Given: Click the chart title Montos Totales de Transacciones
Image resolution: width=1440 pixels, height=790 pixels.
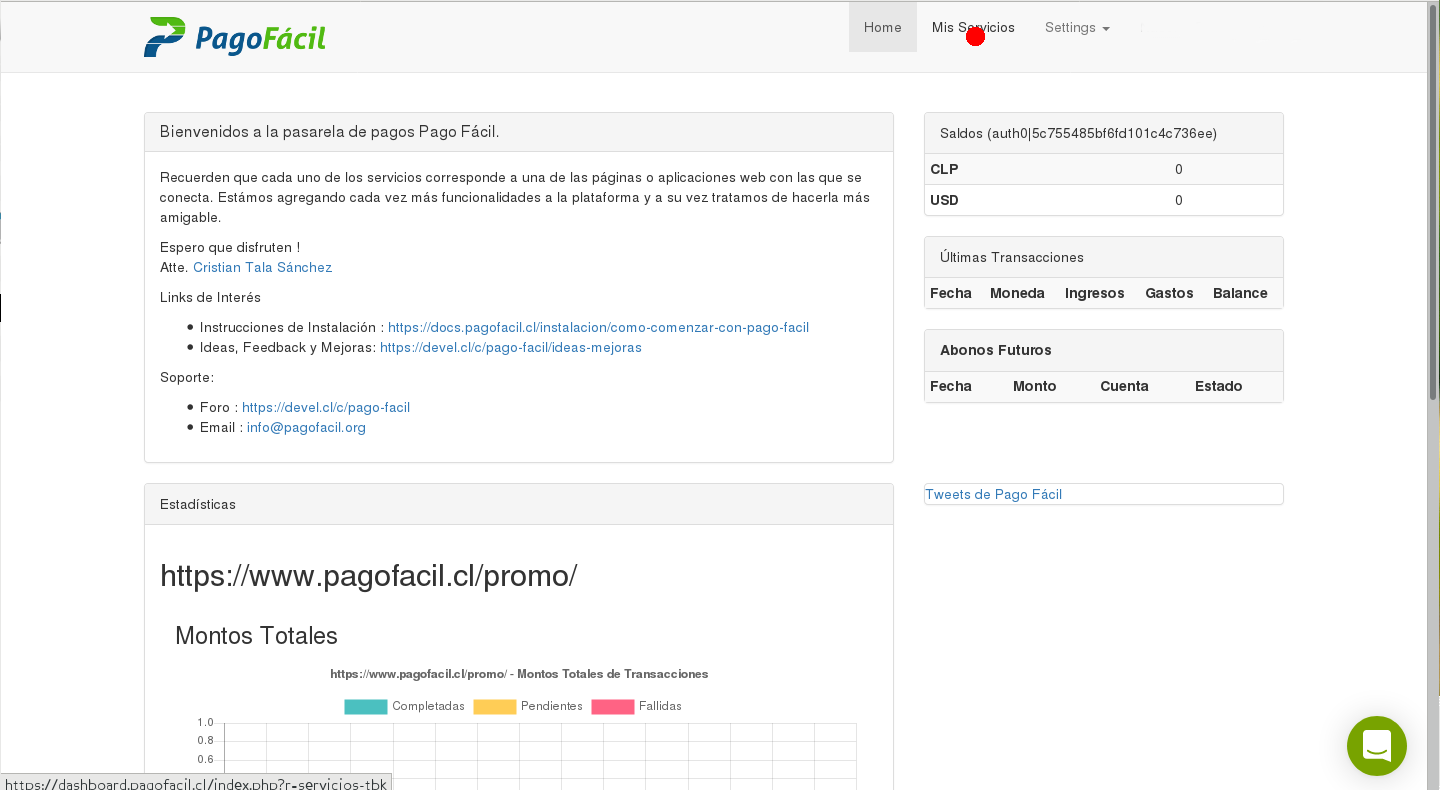Looking at the screenshot, I should pos(519,674).
